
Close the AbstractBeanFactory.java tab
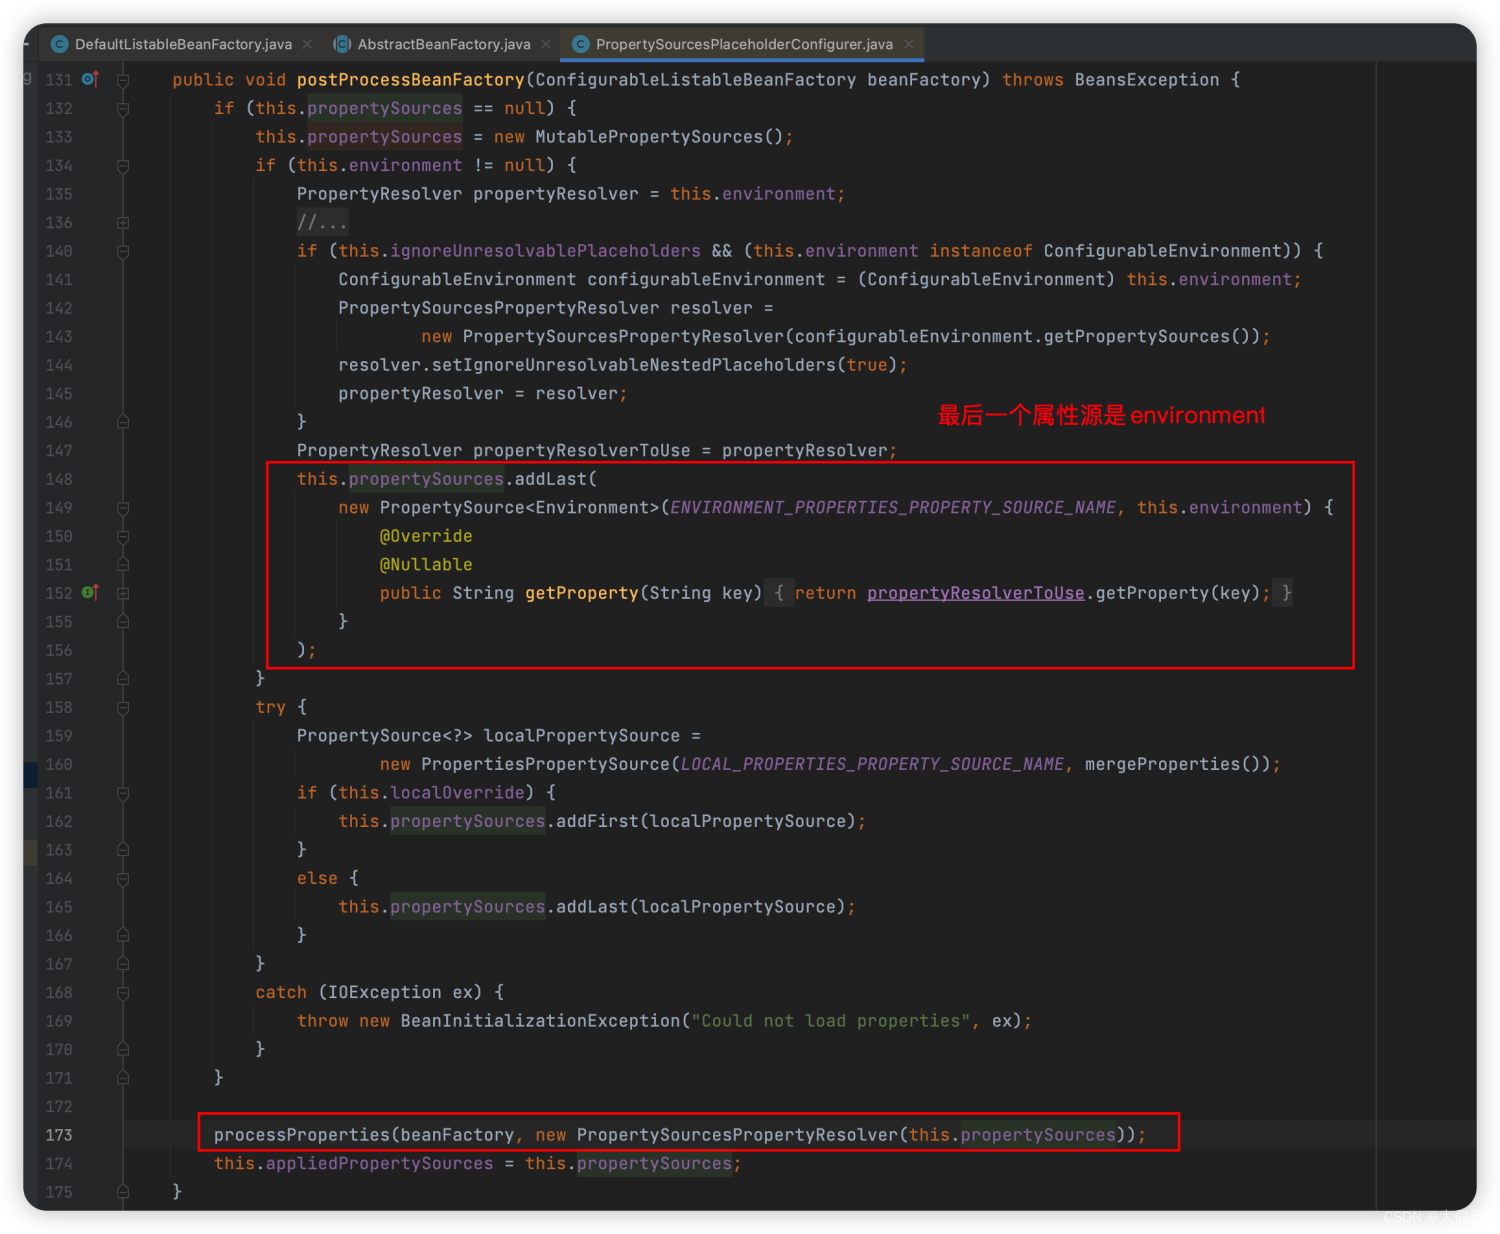pyautogui.click(x=546, y=44)
